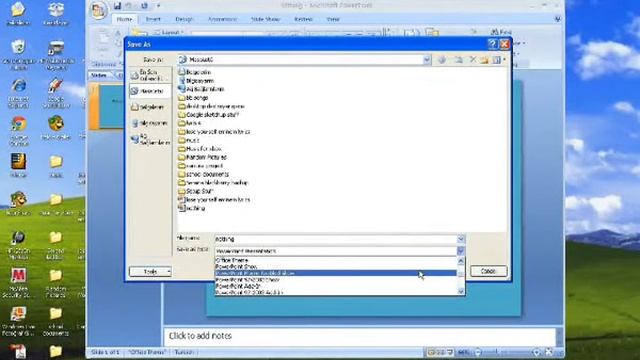The image size is (640, 360).
Task: Click the Undo icon in Quick Access Toolbar
Action: click(129, 6)
